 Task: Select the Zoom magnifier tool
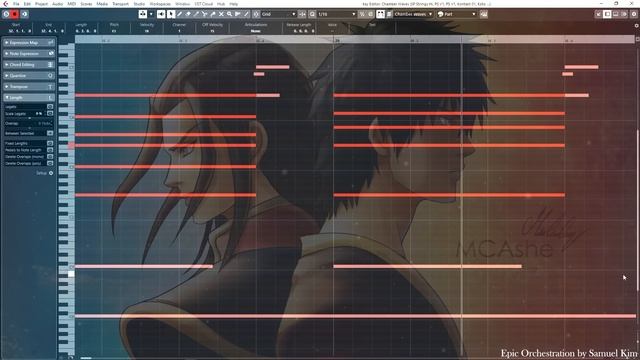(x=229, y=14)
